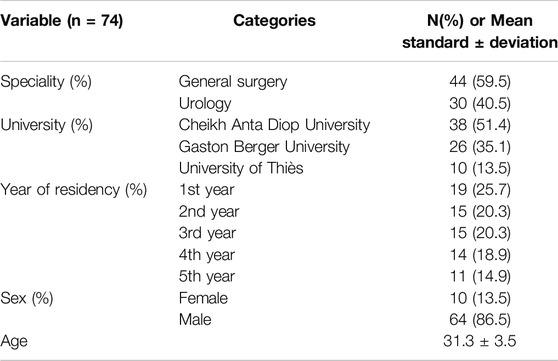This screenshot has height=361, width=558.
Task: Click the 'Female' category cell
Action: tap(203, 298)
